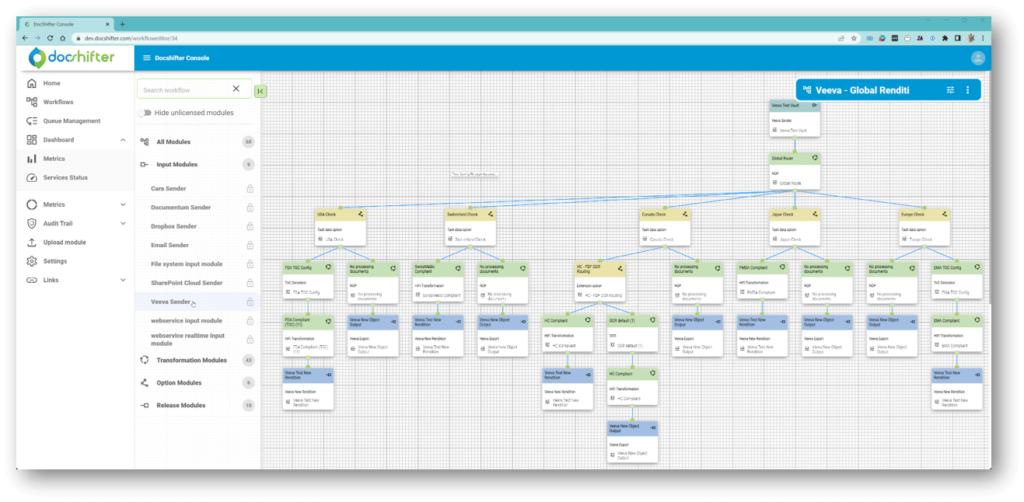1024x502 pixels.
Task: Bookmark the page with star icon
Action: click(x=854, y=39)
